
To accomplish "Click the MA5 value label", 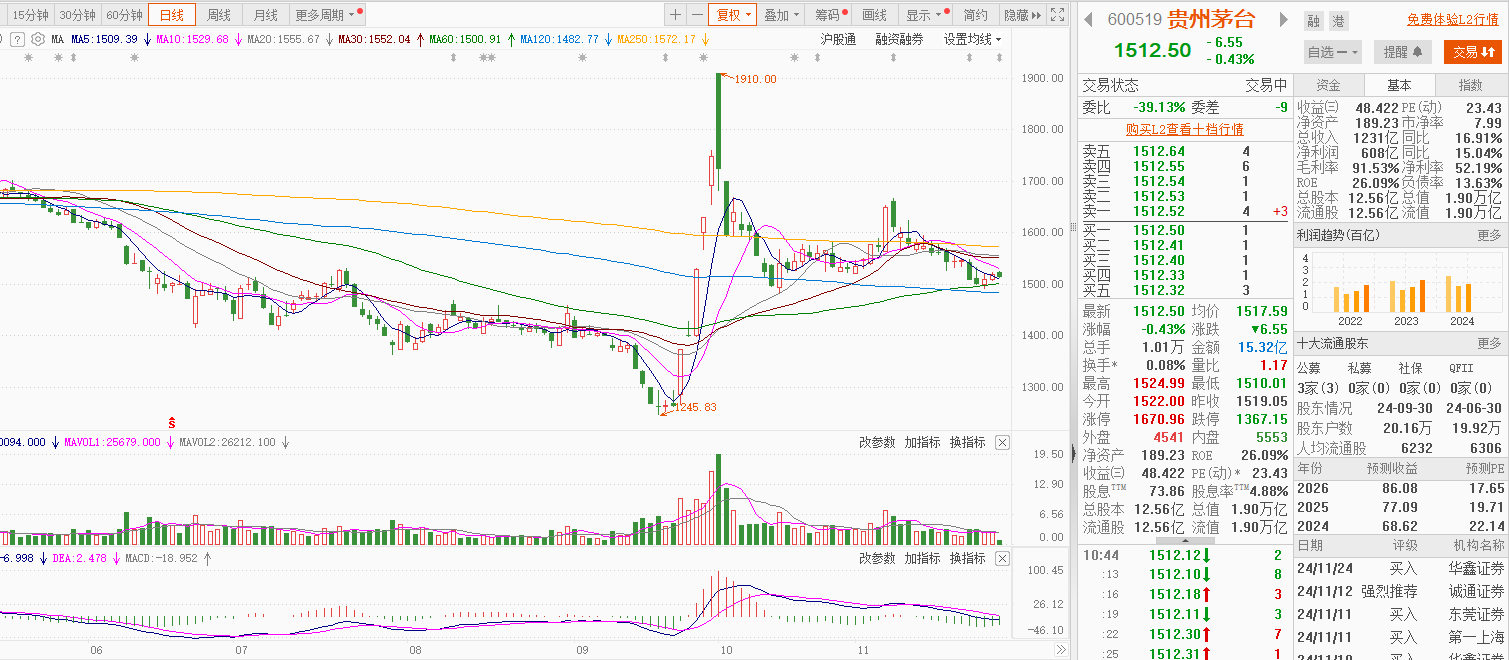I will (x=104, y=39).
